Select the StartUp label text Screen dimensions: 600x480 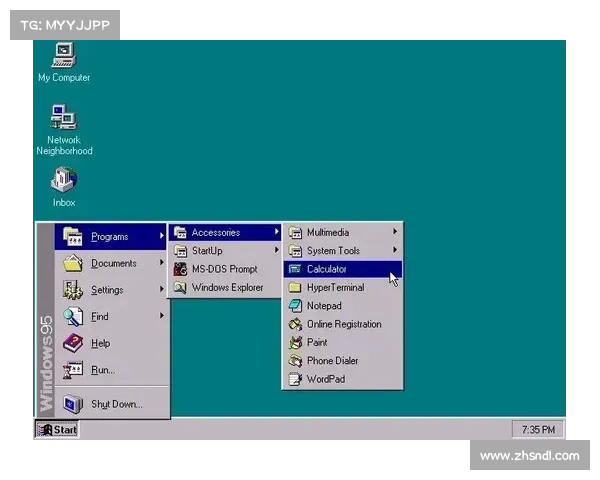pos(207,251)
